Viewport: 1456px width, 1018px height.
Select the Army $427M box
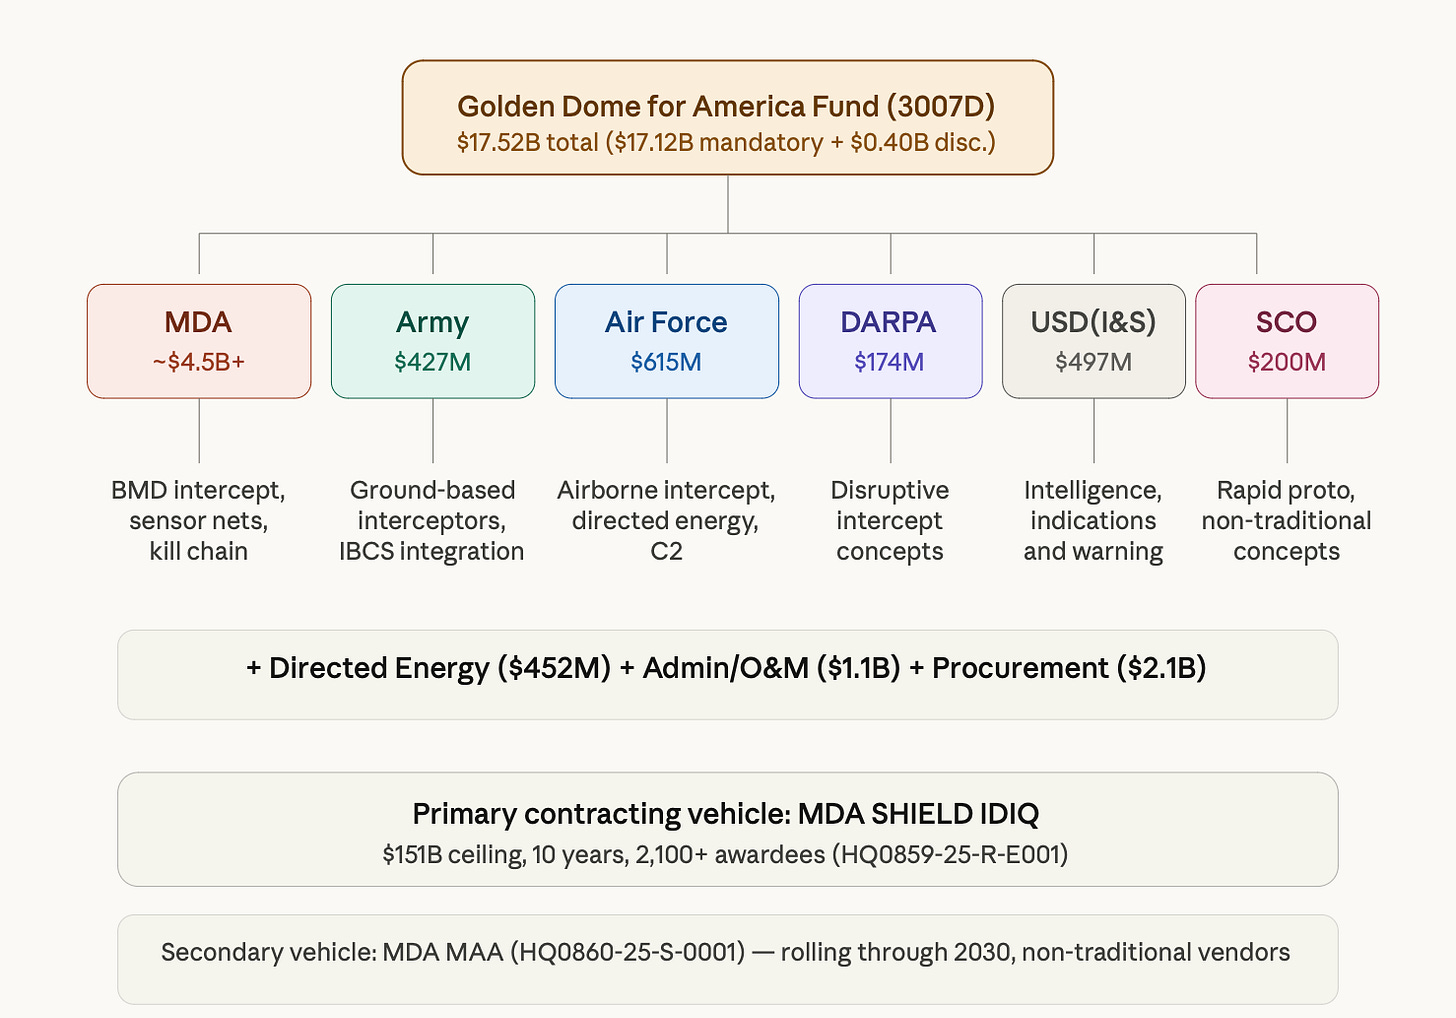tap(433, 341)
